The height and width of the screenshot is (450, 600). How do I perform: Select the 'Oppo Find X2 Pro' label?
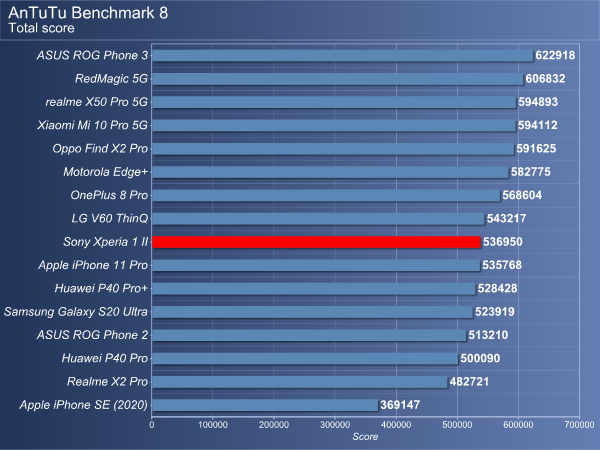(x=100, y=148)
